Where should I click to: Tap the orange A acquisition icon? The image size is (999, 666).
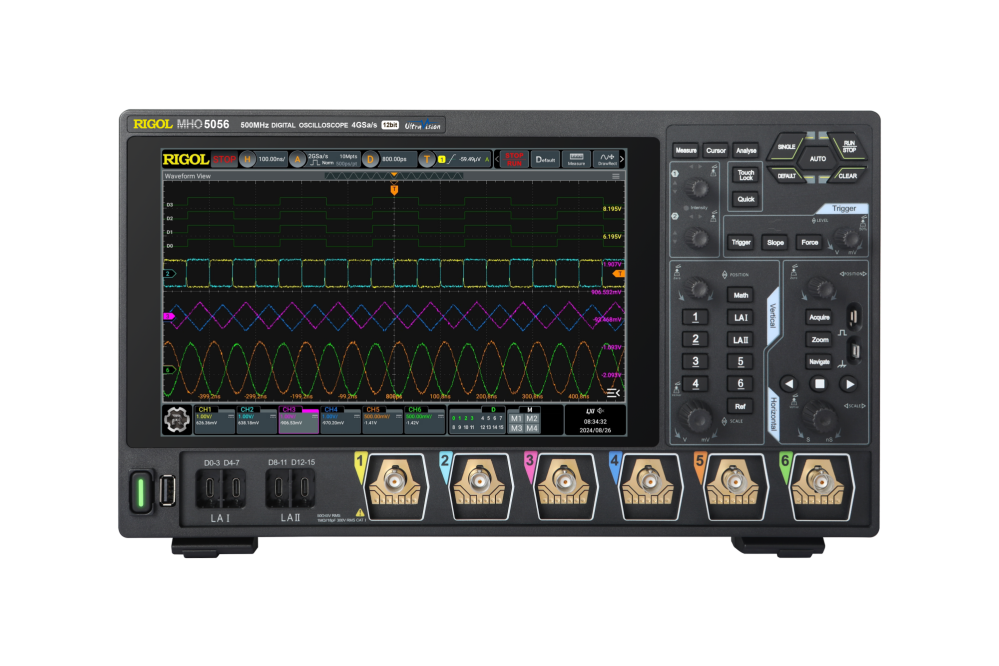click(x=297, y=159)
